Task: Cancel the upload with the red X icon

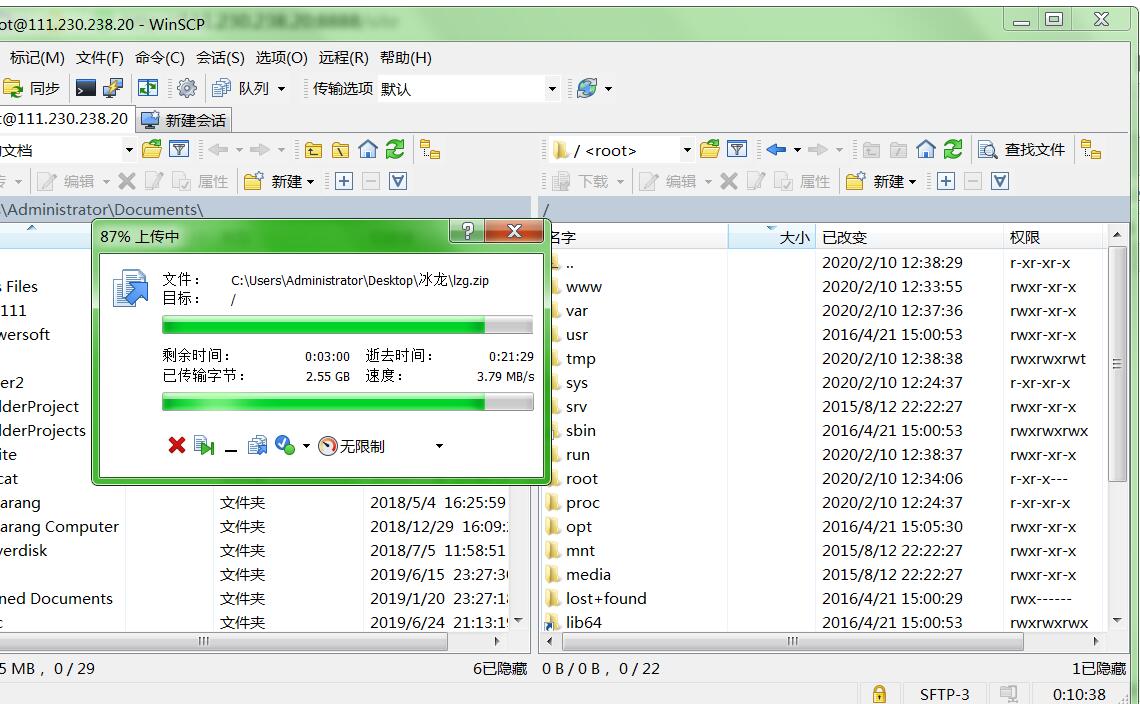Action: tap(177, 446)
